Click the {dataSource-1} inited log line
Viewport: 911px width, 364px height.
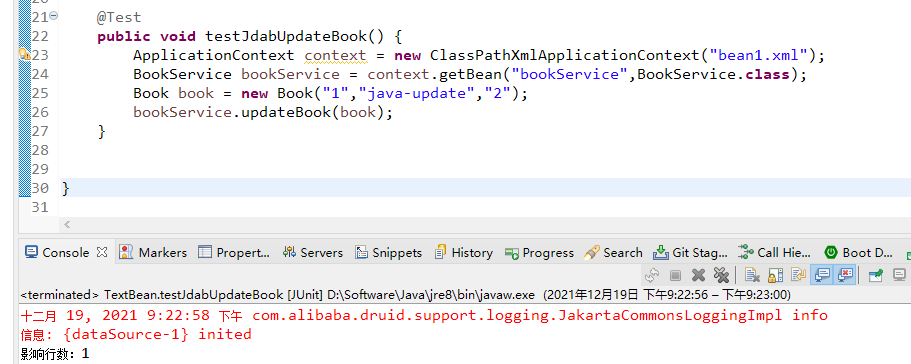click(136, 334)
